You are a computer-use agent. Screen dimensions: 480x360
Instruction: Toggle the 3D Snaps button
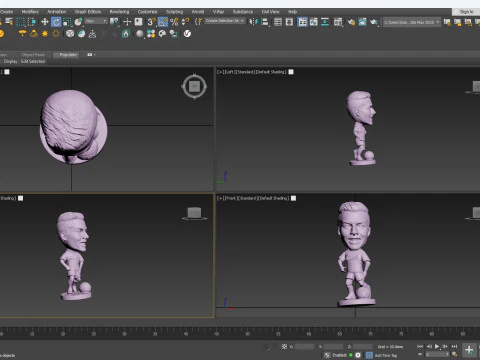click(x=151, y=22)
